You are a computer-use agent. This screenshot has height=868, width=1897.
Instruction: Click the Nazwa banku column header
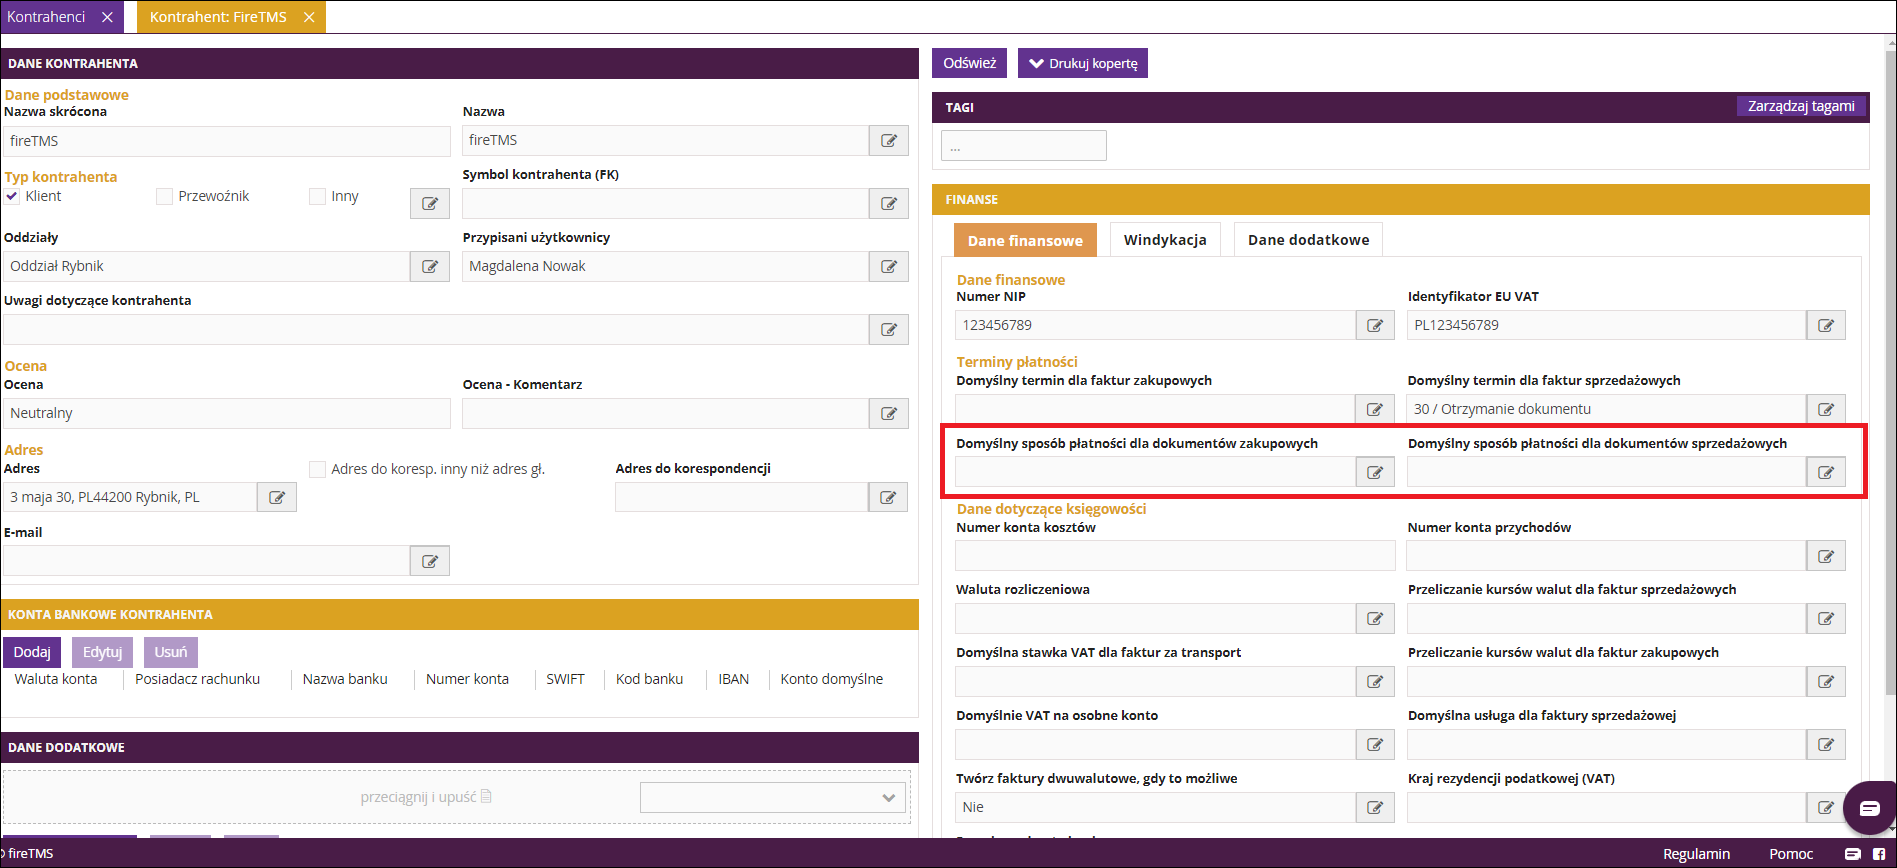pos(345,679)
